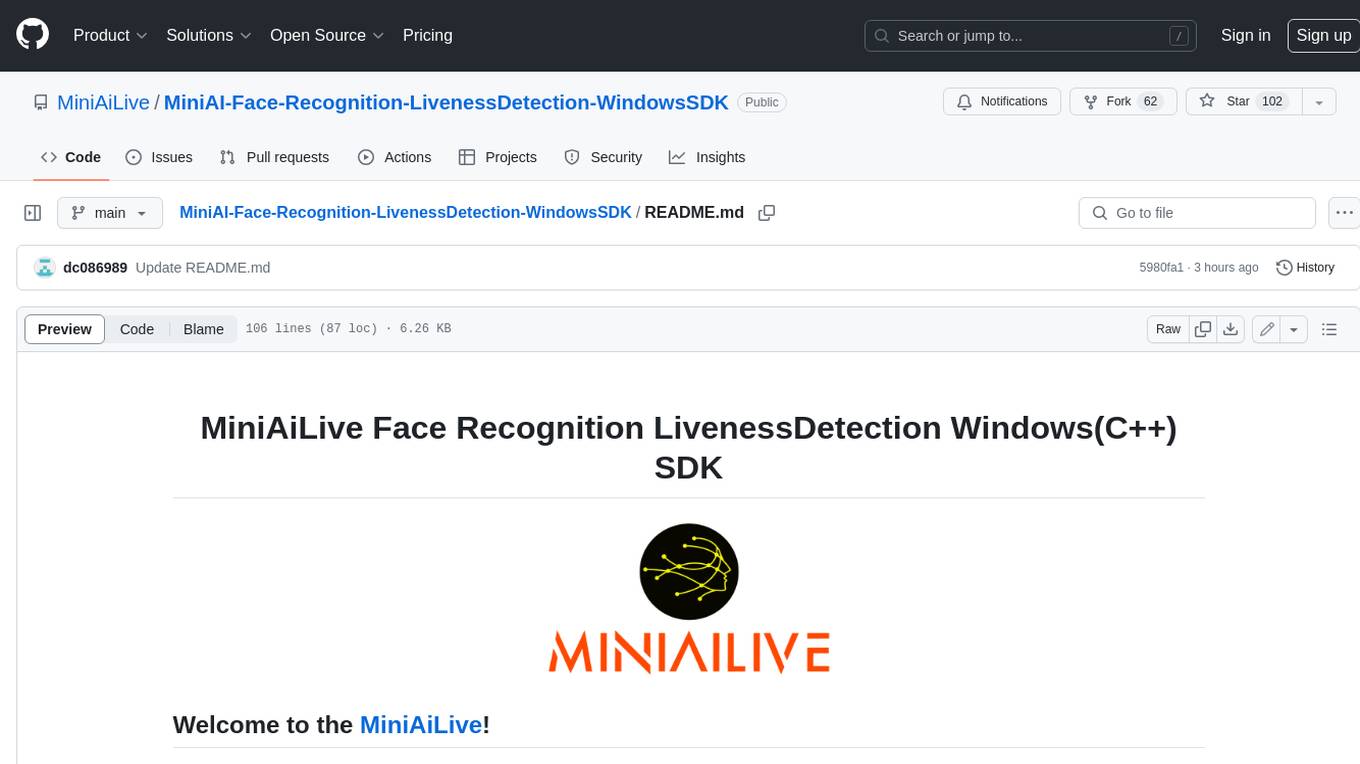The height and width of the screenshot is (764, 1360).
Task: Select the Preview view
Action: pos(65,329)
